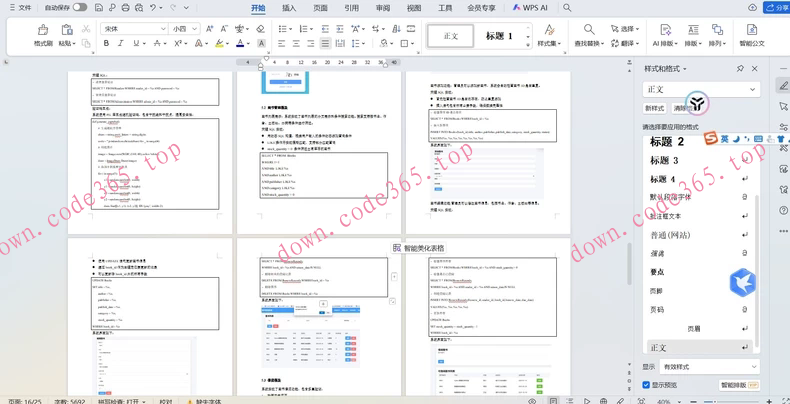Viewport: 790px width, 404px height.
Task: Click the print icon in quick toolbar
Action: pyautogui.click(x=124, y=8)
